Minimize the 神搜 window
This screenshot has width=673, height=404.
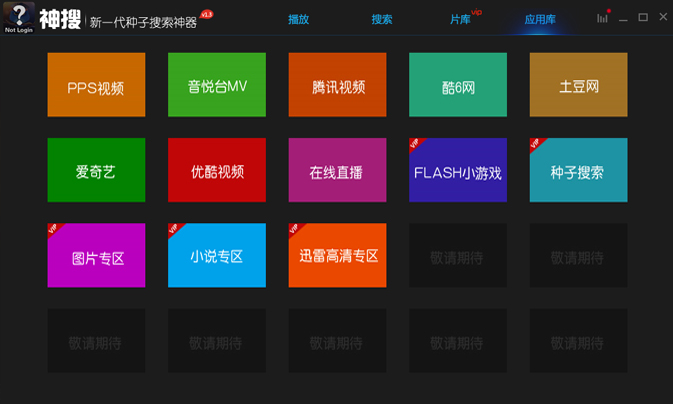tap(623, 19)
